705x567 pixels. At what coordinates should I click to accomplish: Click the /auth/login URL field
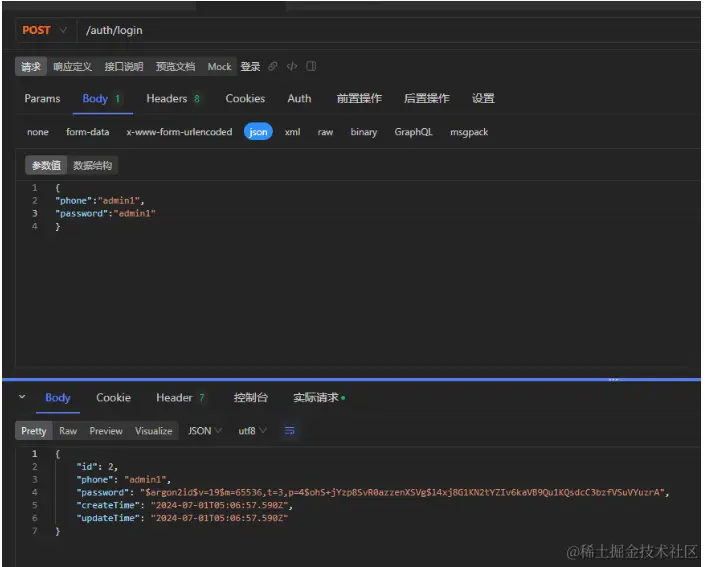[x=387, y=30]
